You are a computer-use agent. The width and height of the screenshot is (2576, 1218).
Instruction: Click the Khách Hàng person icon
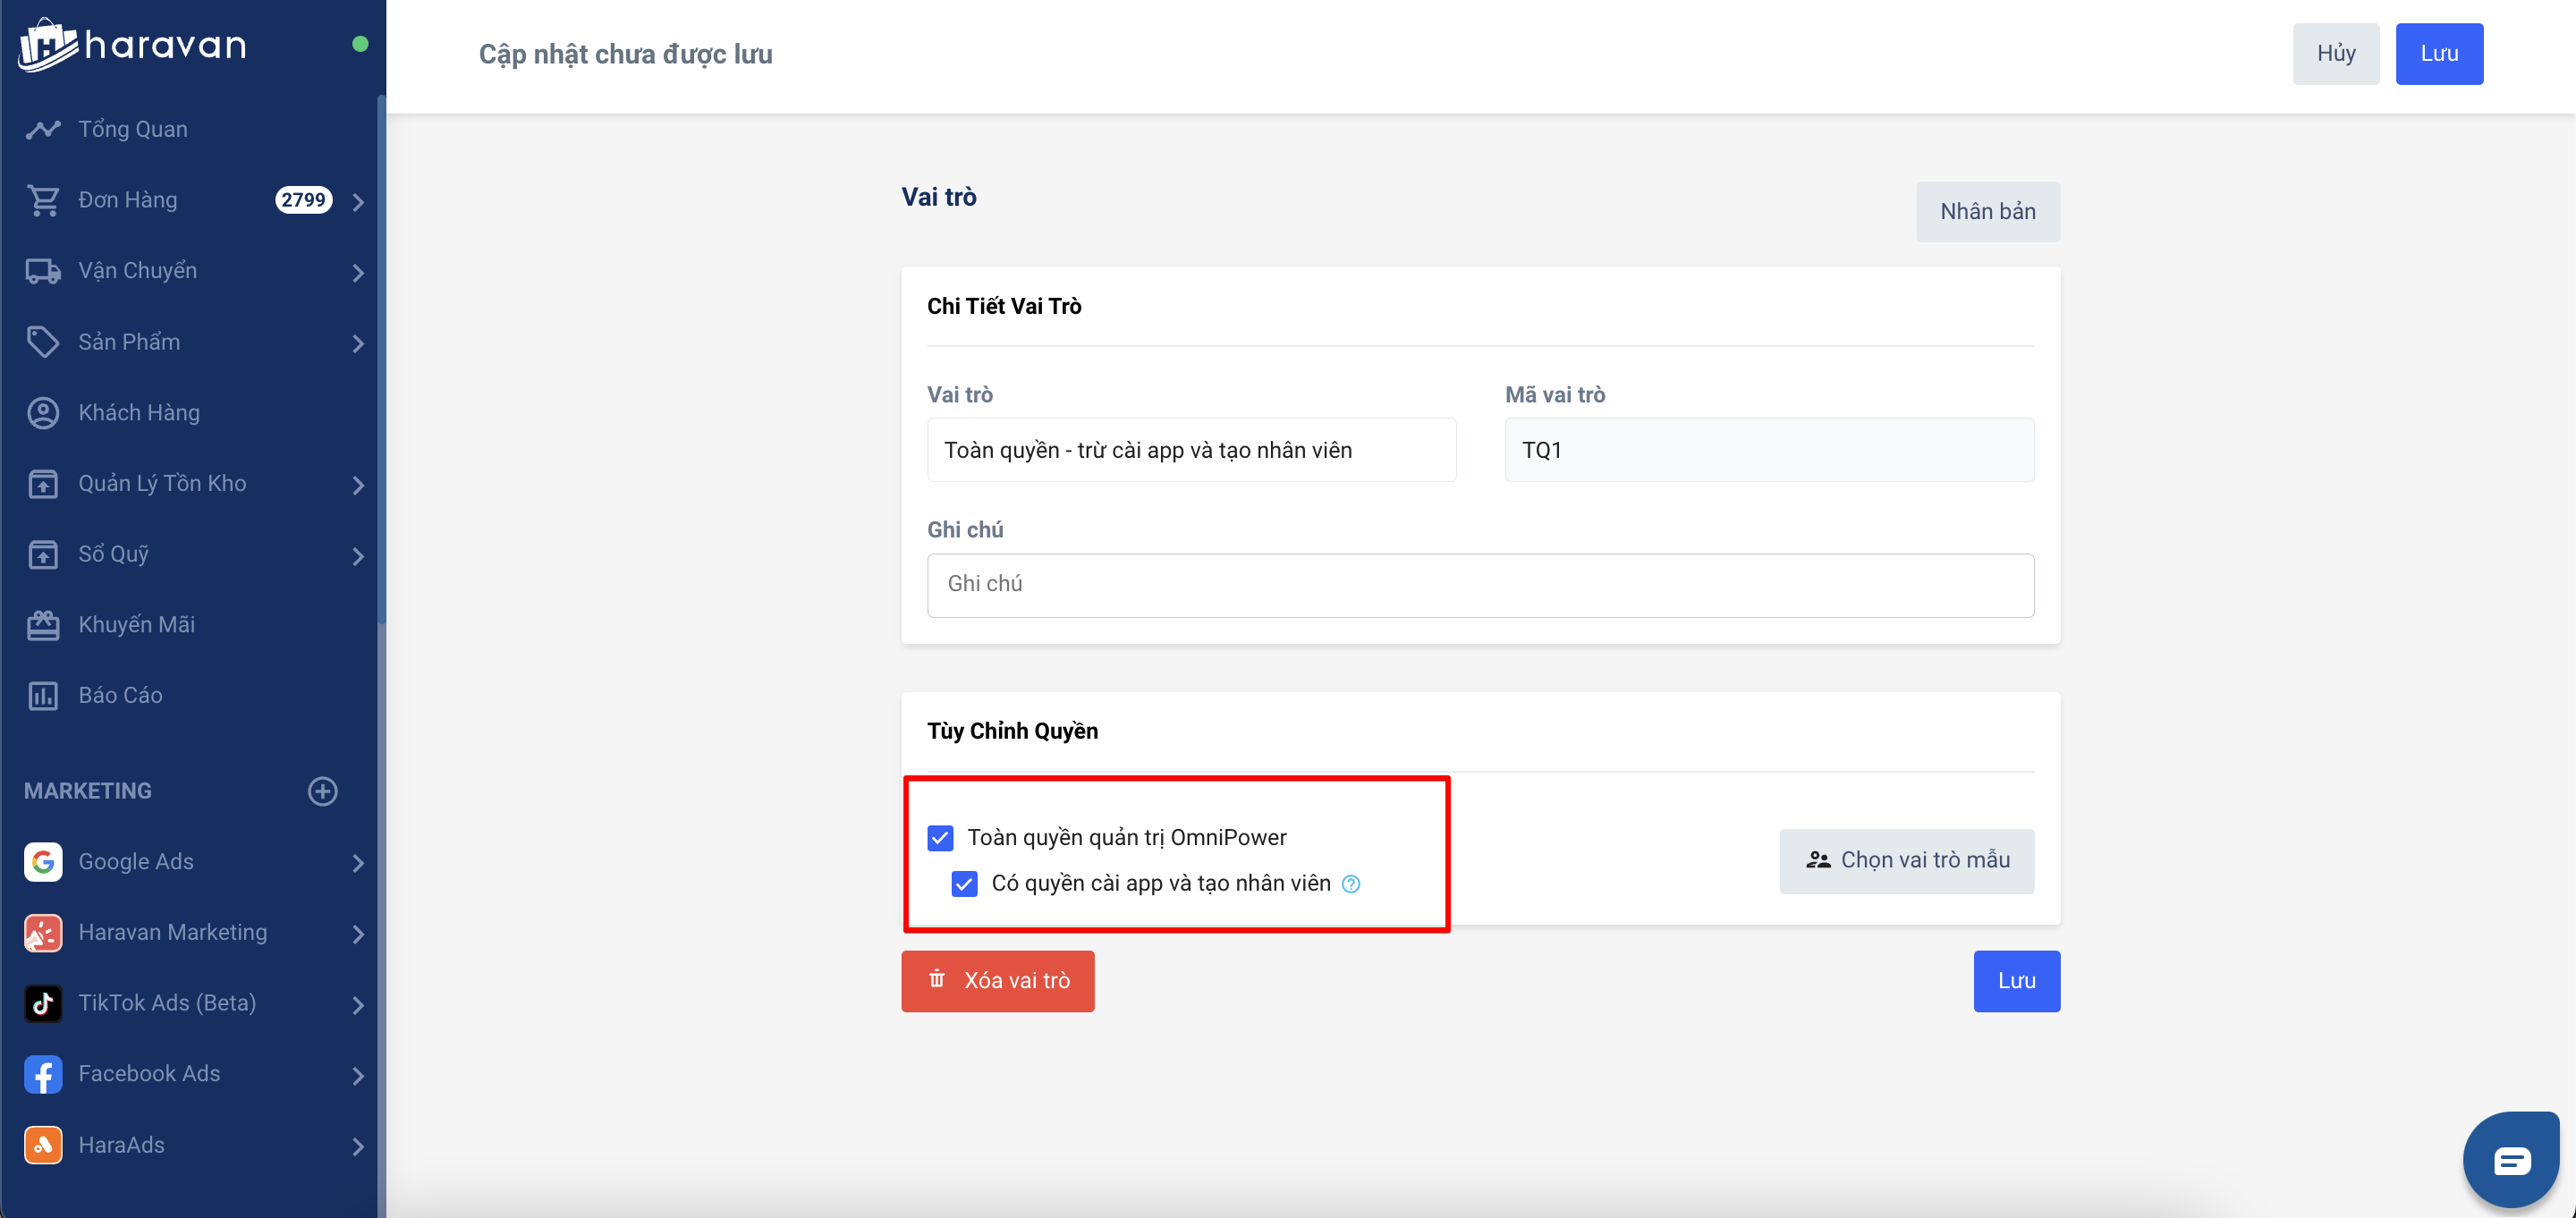tap(43, 413)
